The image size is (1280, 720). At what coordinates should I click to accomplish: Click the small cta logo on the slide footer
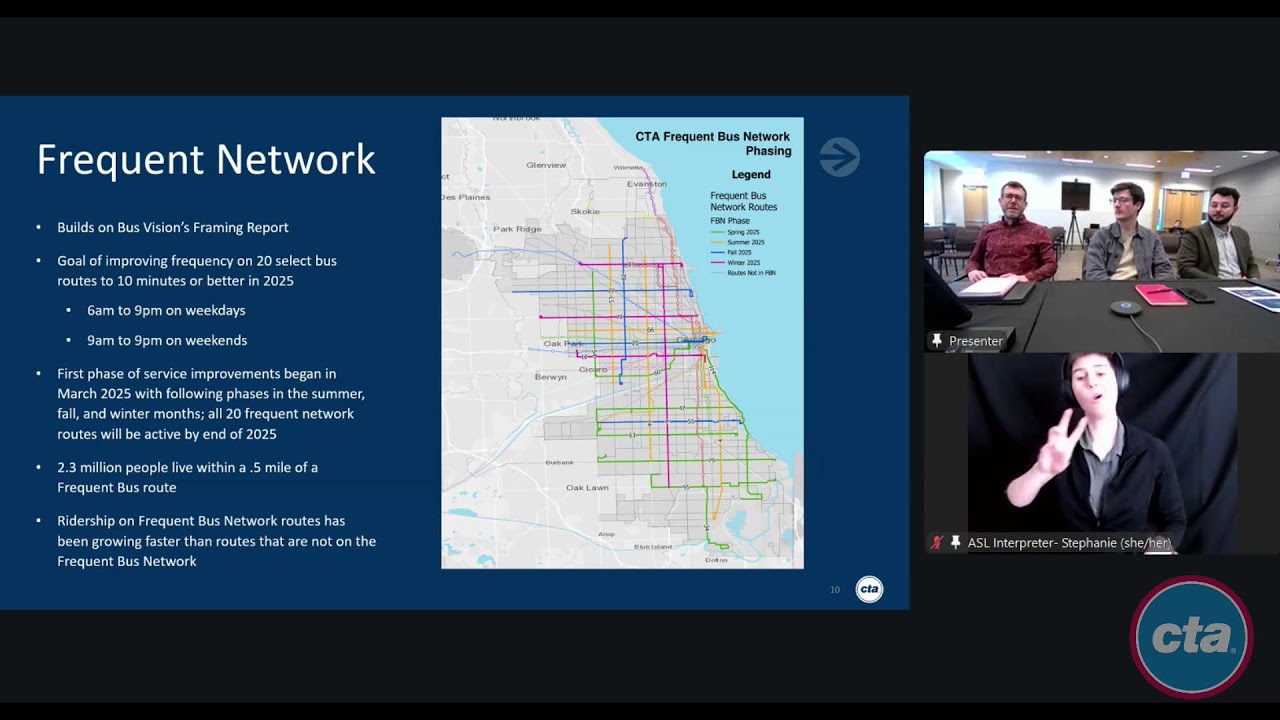point(869,589)
